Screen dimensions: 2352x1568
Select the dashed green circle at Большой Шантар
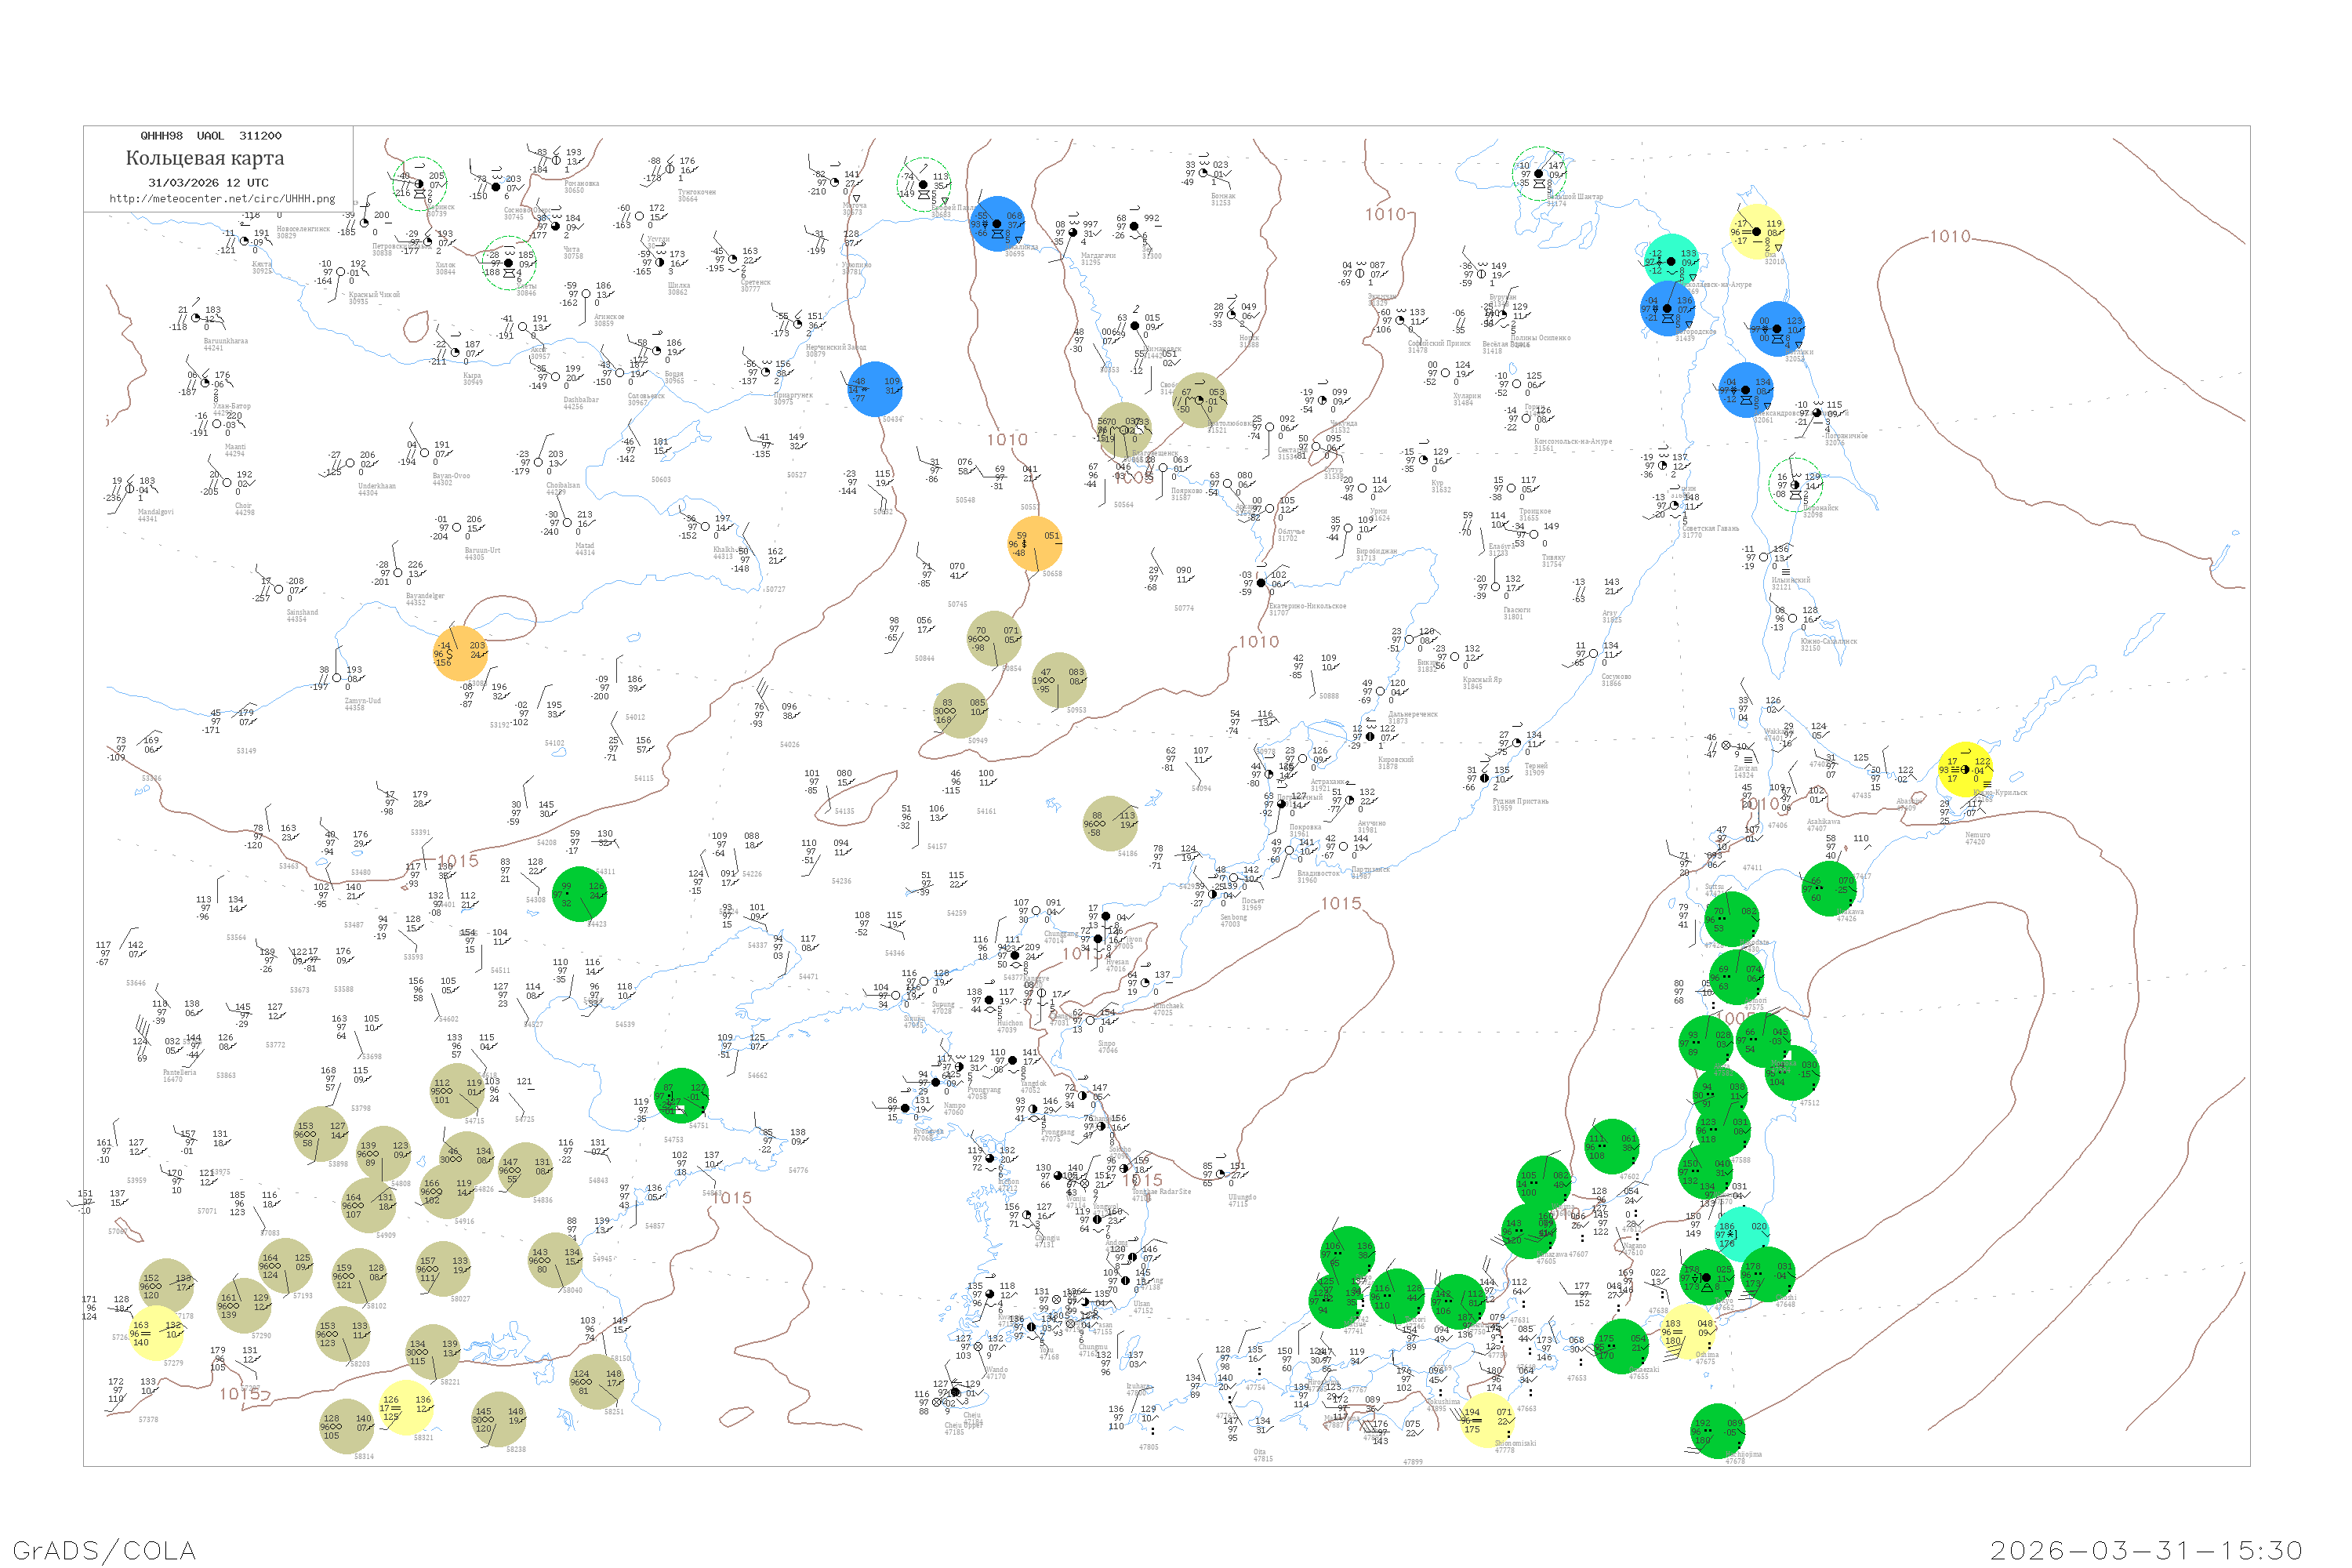click(1538, 174)
